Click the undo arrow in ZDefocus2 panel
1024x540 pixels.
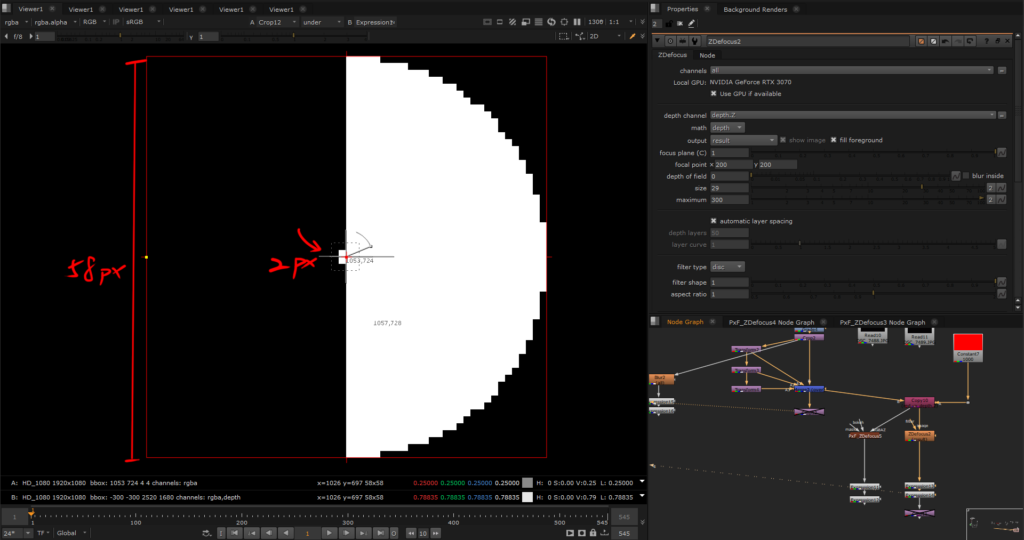pyautogui.click(x=946, y=41)
